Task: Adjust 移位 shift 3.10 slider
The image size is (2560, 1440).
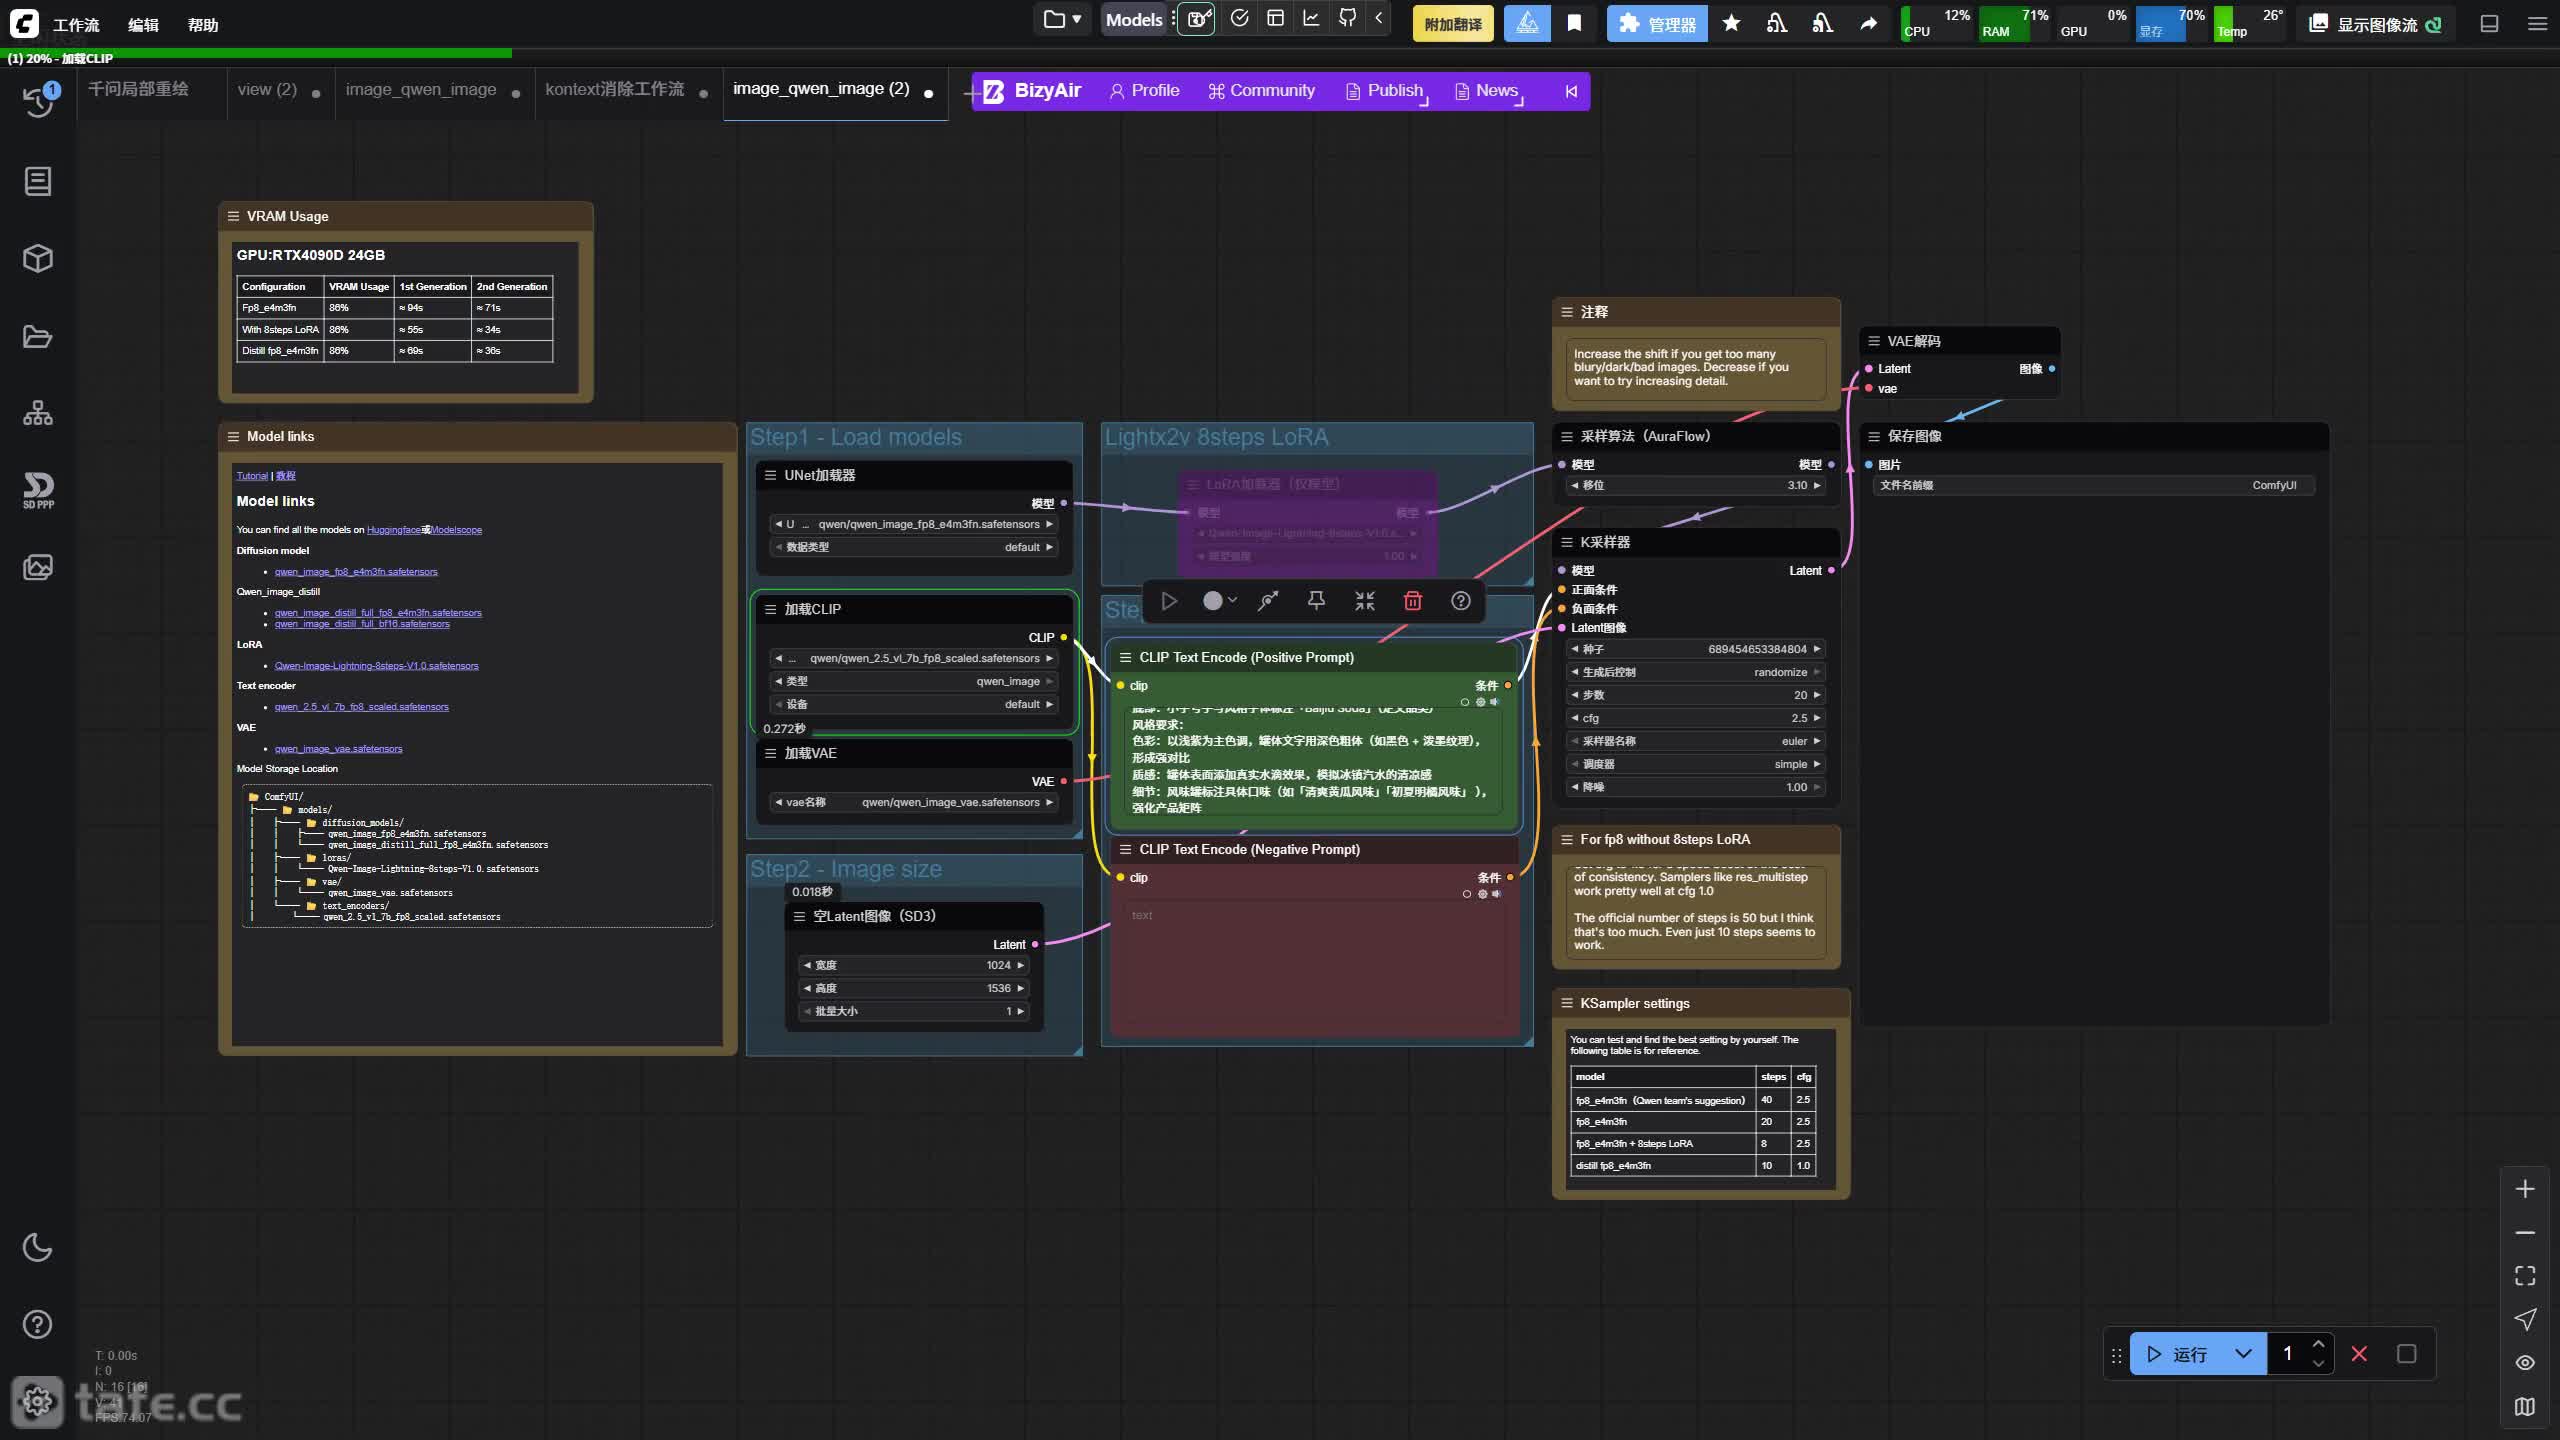Action: tap(1695, 485)
